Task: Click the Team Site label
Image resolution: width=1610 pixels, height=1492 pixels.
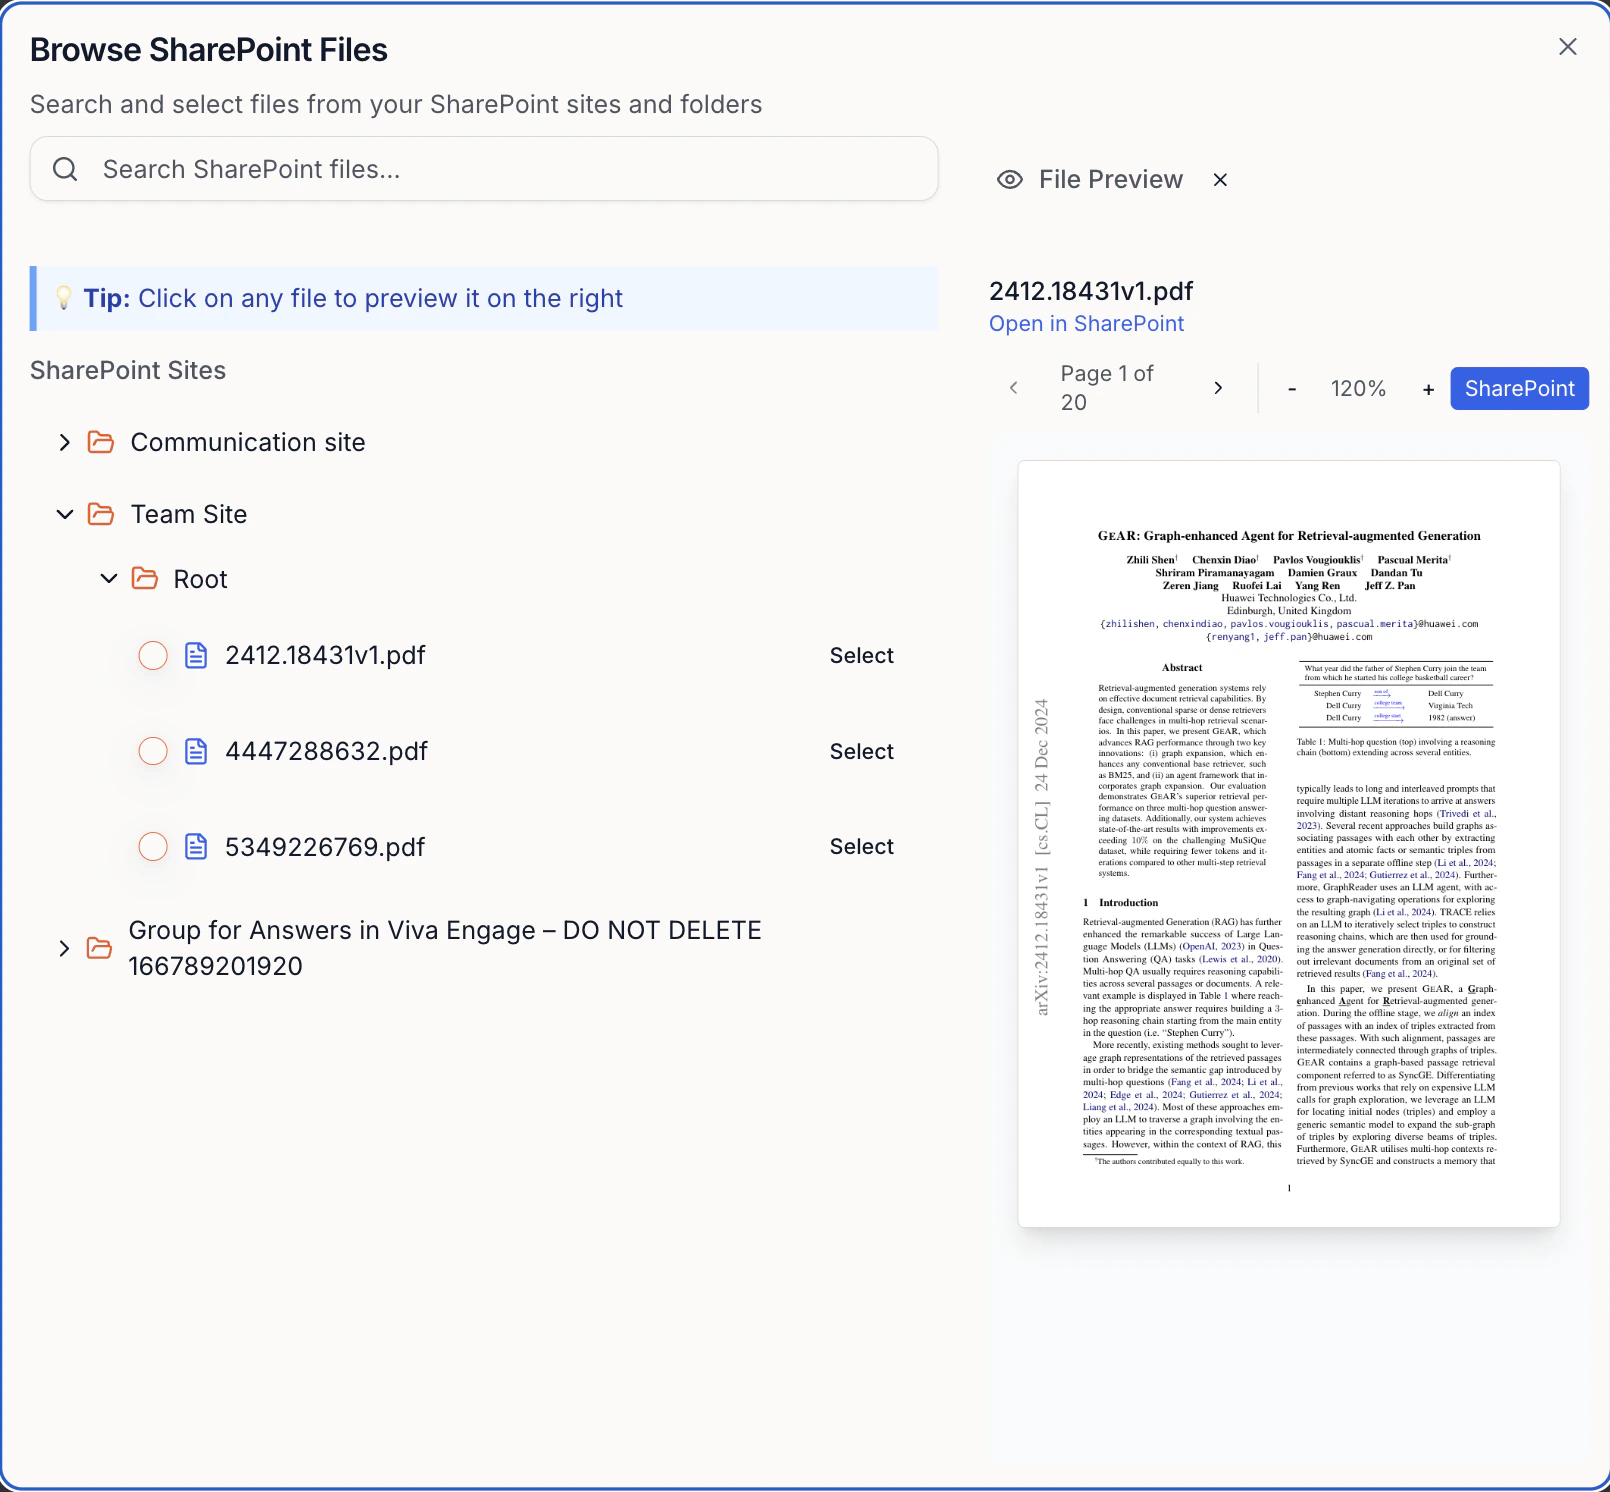Action: [x=189, y=514]
